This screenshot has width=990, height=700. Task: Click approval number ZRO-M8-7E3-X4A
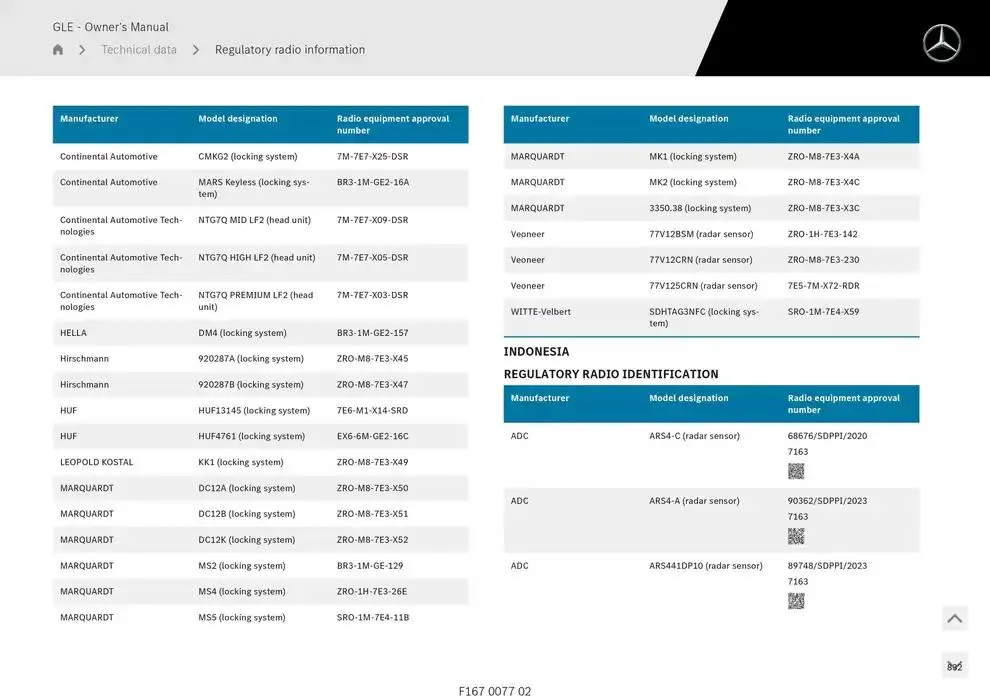click(x=823, y=157)
